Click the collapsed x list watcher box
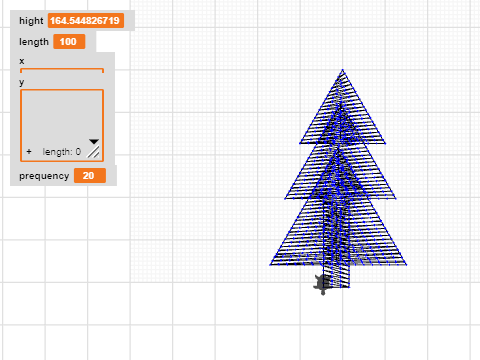480x360 pixels. coord(62,70)
